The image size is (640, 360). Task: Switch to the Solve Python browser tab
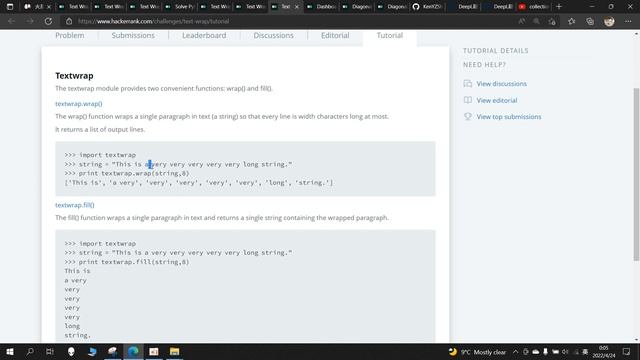tap(180, 7)
